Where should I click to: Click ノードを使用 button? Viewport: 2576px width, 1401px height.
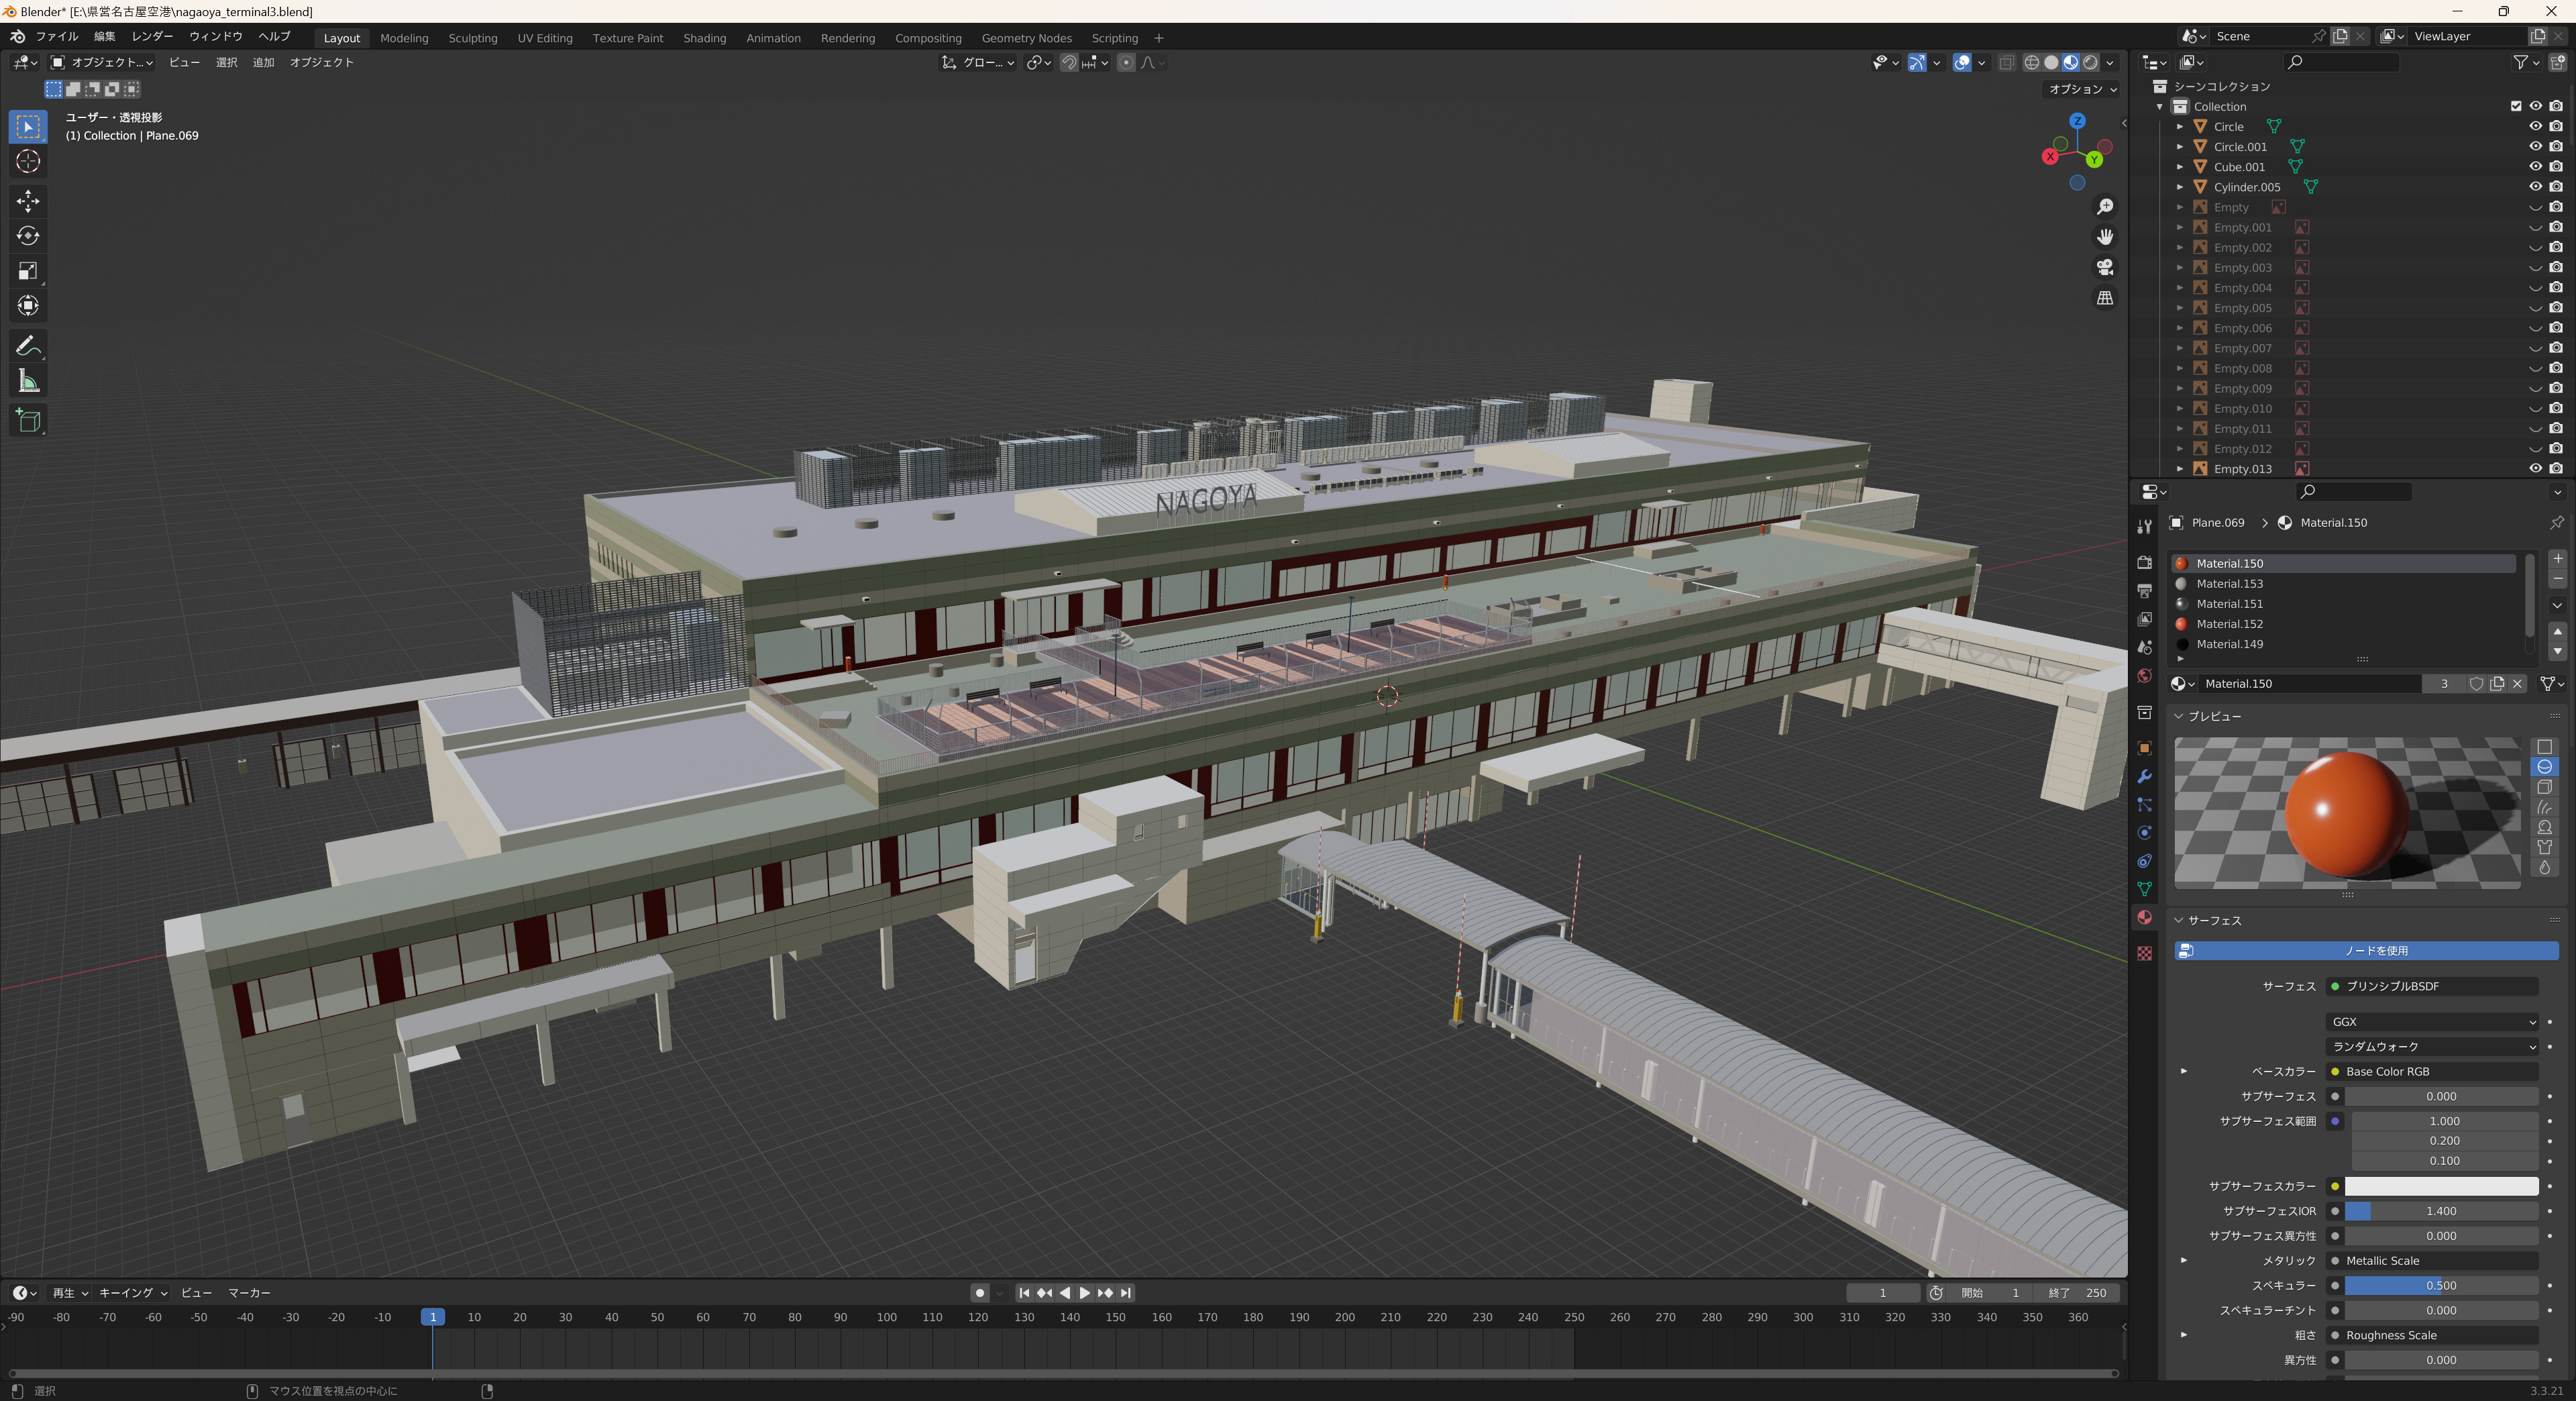point(2366,950)
